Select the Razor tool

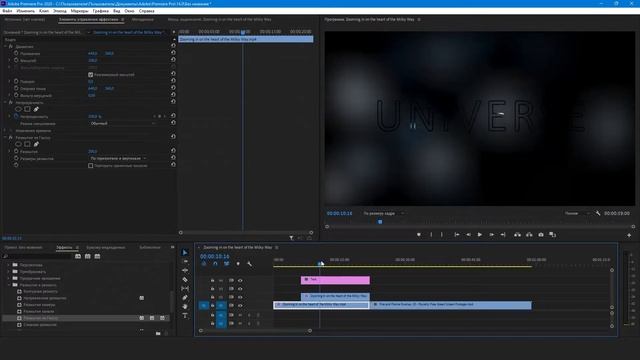[185, 280]
